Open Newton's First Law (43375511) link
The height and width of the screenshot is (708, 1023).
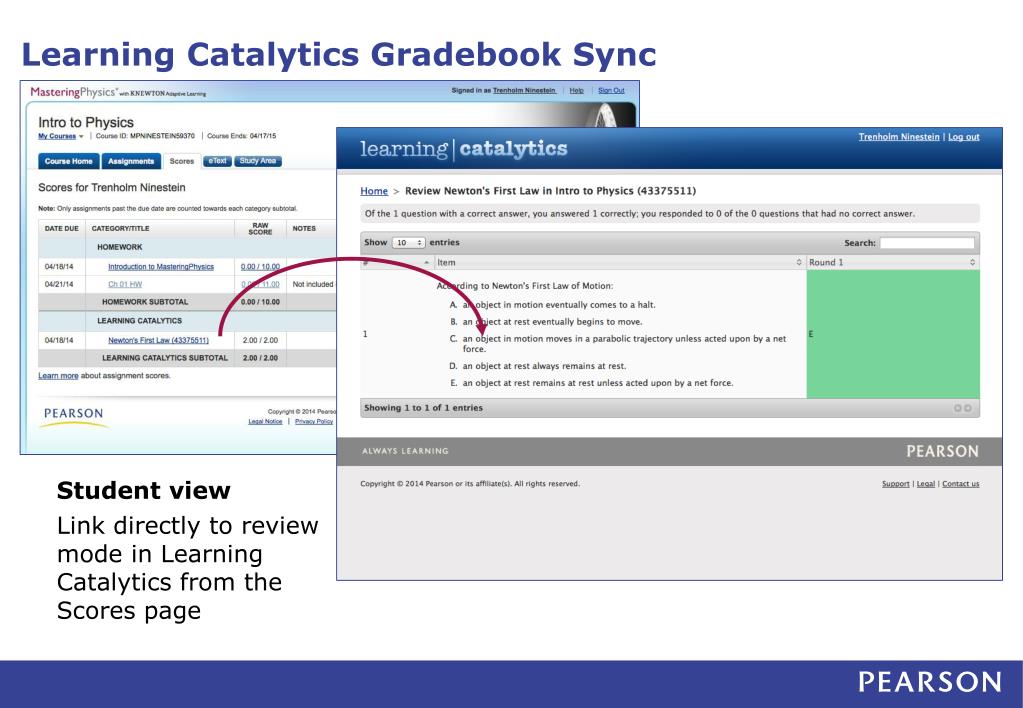159,340
